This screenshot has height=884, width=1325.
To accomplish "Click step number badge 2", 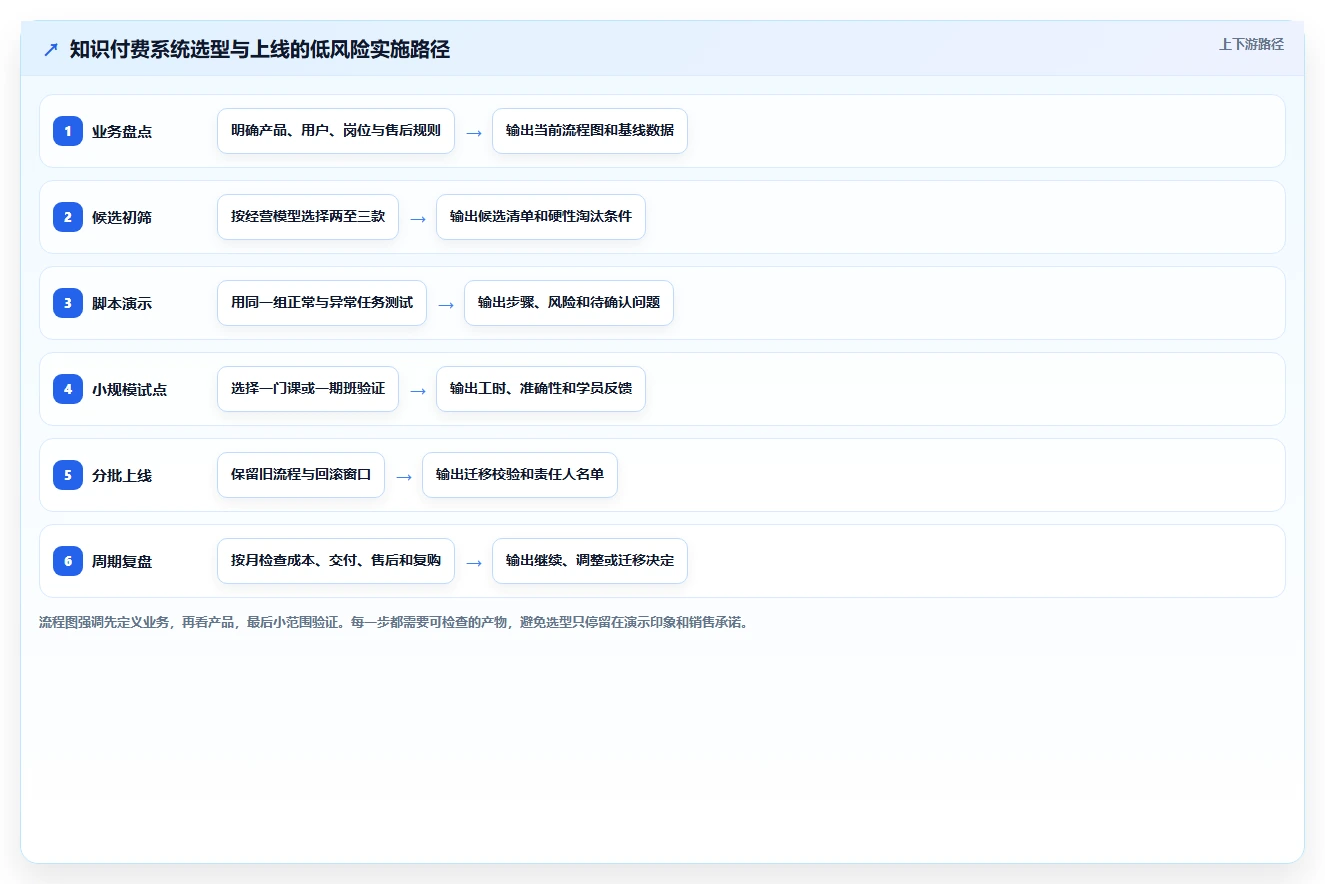I will [68, 217].
